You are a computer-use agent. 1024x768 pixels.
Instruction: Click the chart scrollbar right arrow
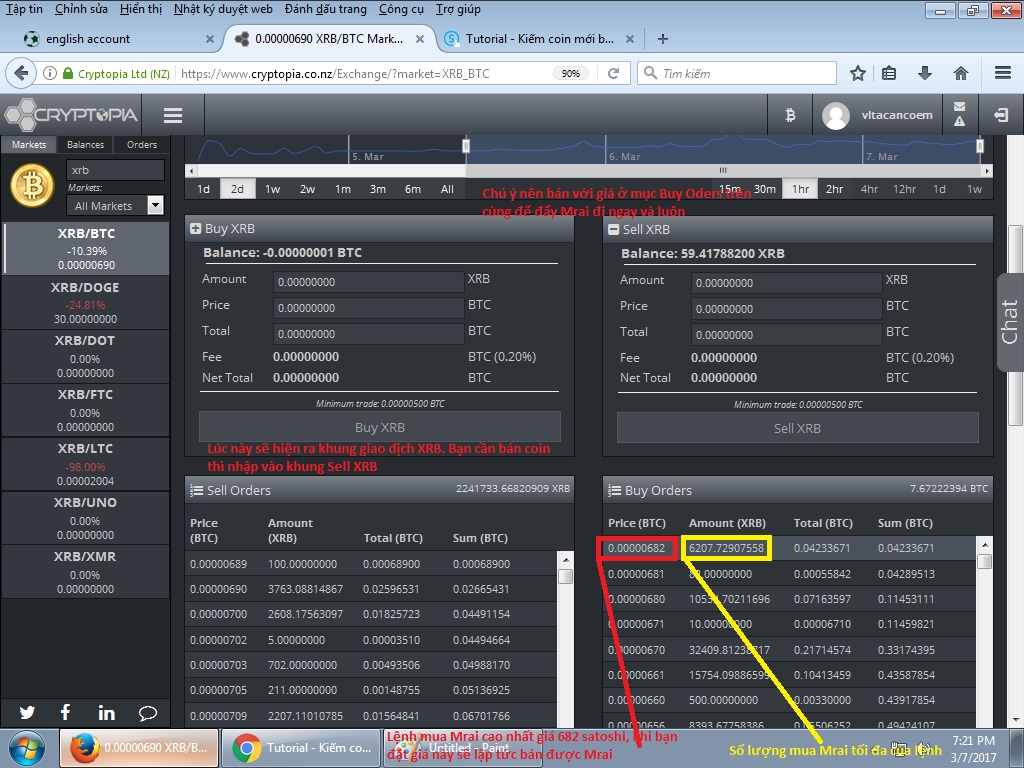pyautogui.click(x=987, y=170)
